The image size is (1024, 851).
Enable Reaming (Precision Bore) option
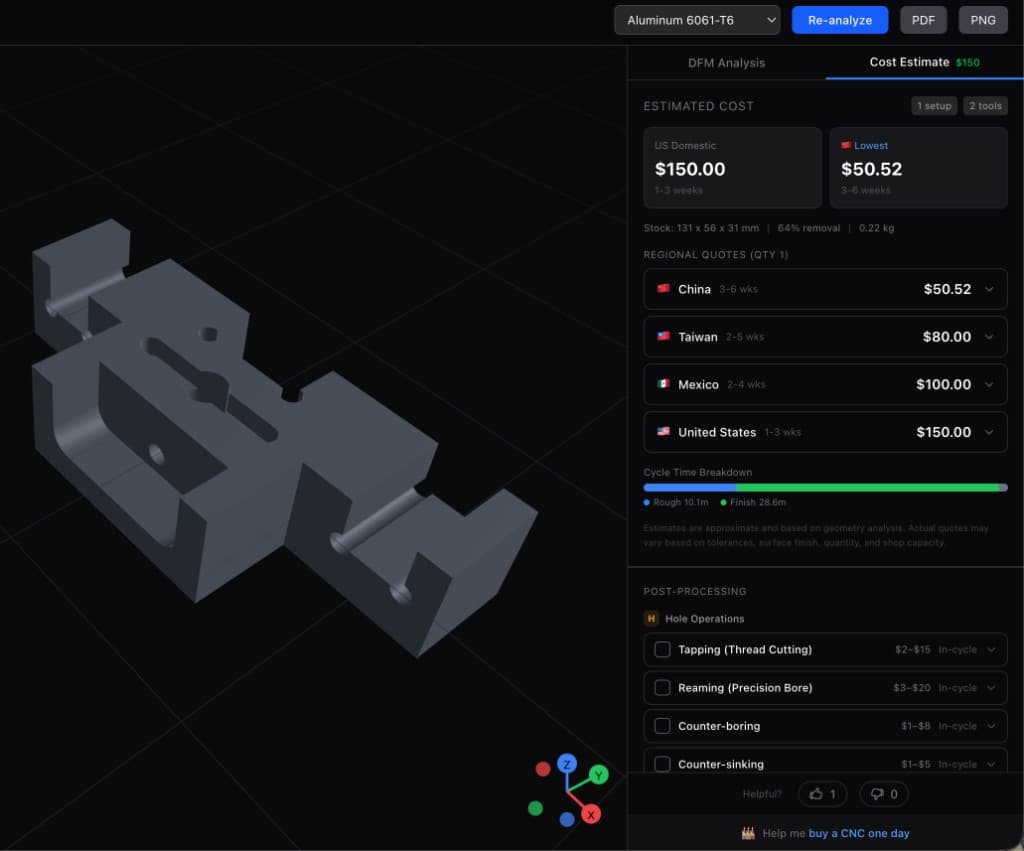(663, 687)
